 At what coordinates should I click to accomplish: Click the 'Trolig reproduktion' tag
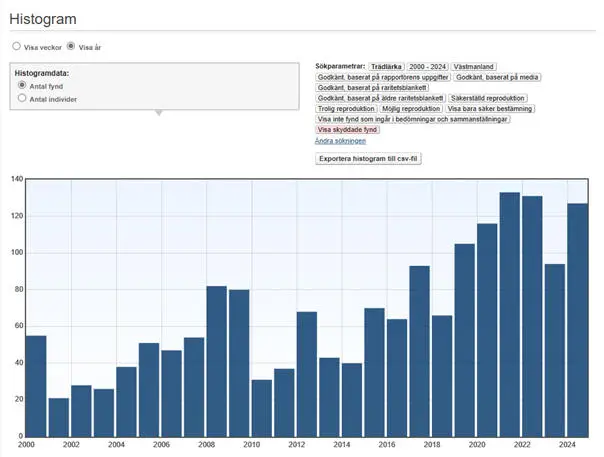tap(346, 108)
